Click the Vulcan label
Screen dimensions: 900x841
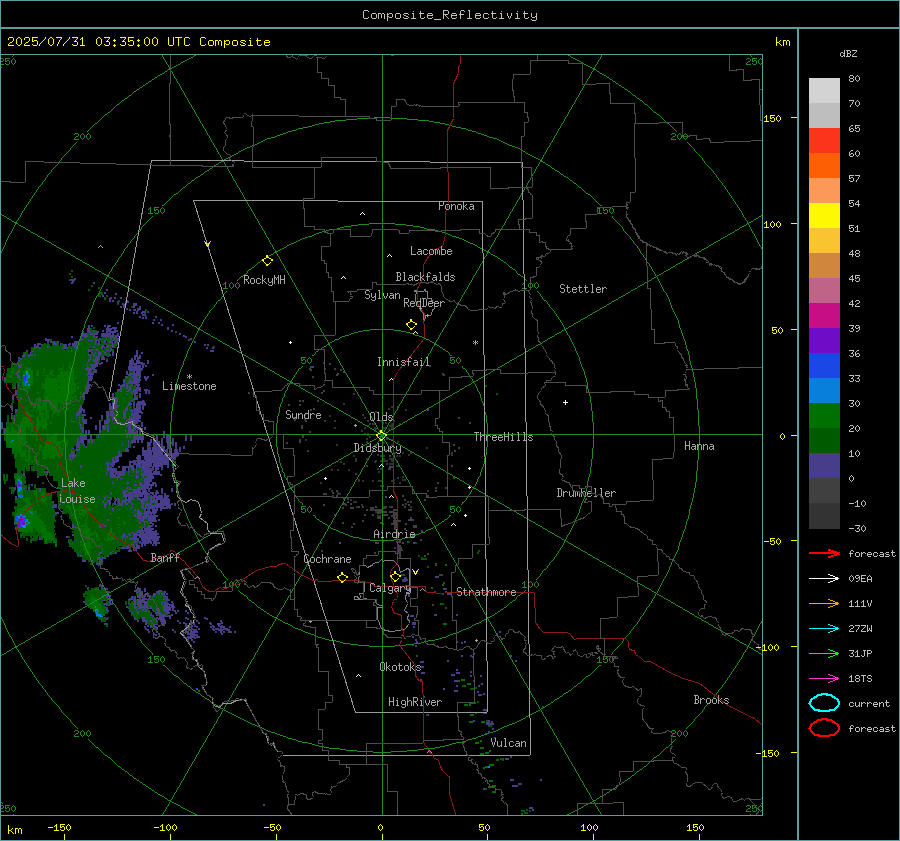point(509,743)
